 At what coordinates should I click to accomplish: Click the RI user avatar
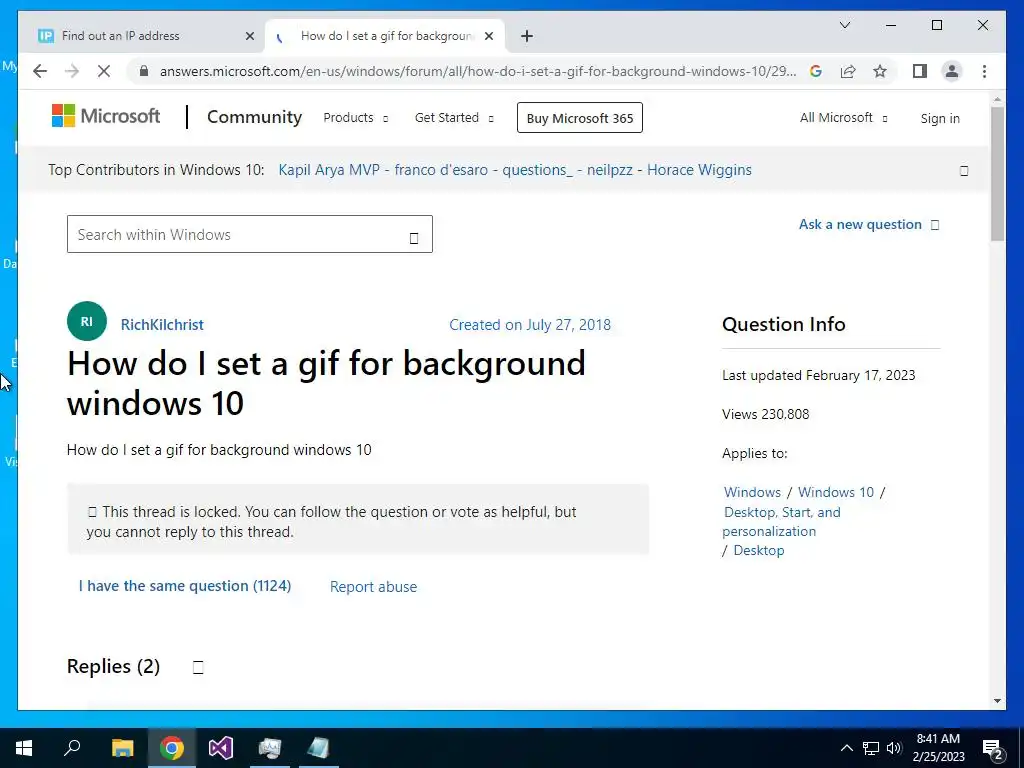[x=87, y=321]
